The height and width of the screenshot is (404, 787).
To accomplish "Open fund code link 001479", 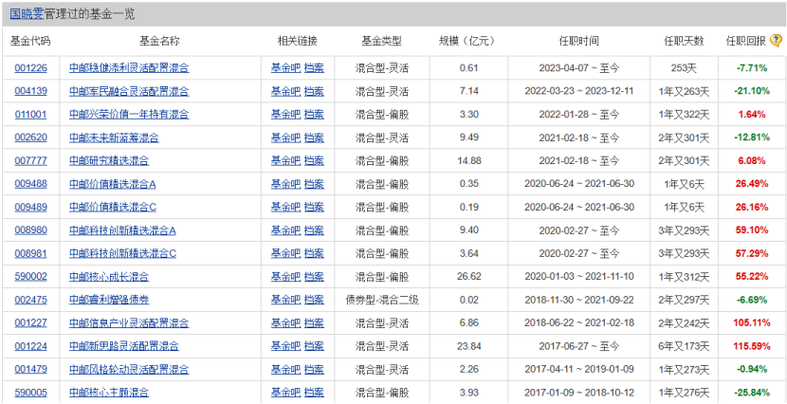I will point(31,369).
